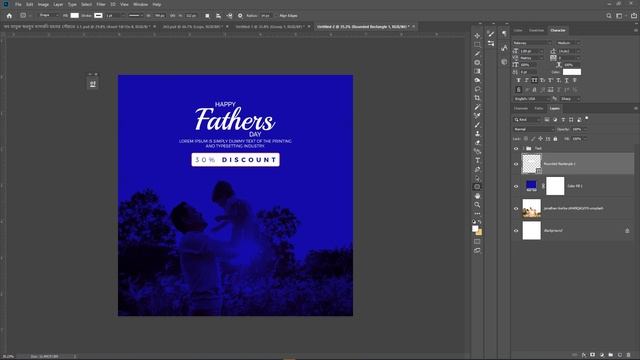Click the path operations icon in options bar
Screen dimensions: 640x360
click(x=207, y=16)
